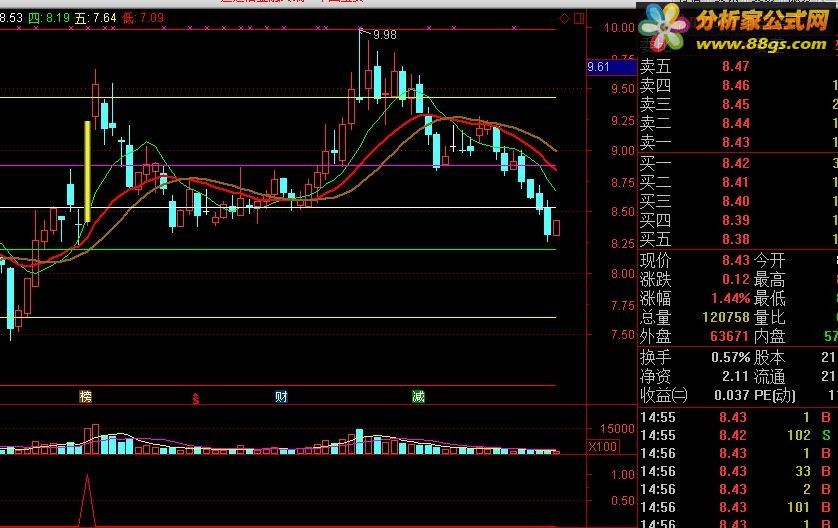
Task: Click the 换手 0.57% turnover value
Action: pos(731,357)
